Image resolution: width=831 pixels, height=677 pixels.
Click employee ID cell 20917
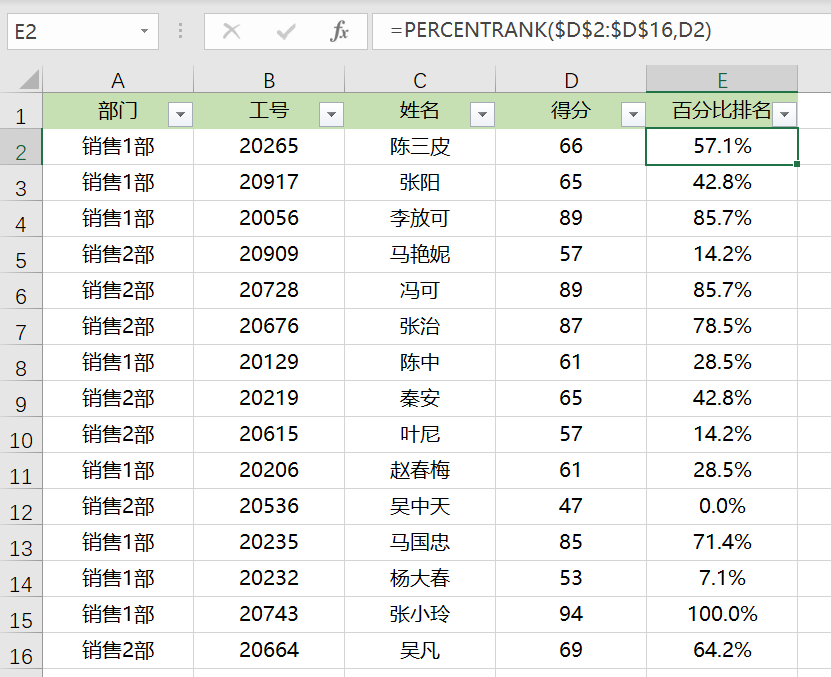coord(269,182)
